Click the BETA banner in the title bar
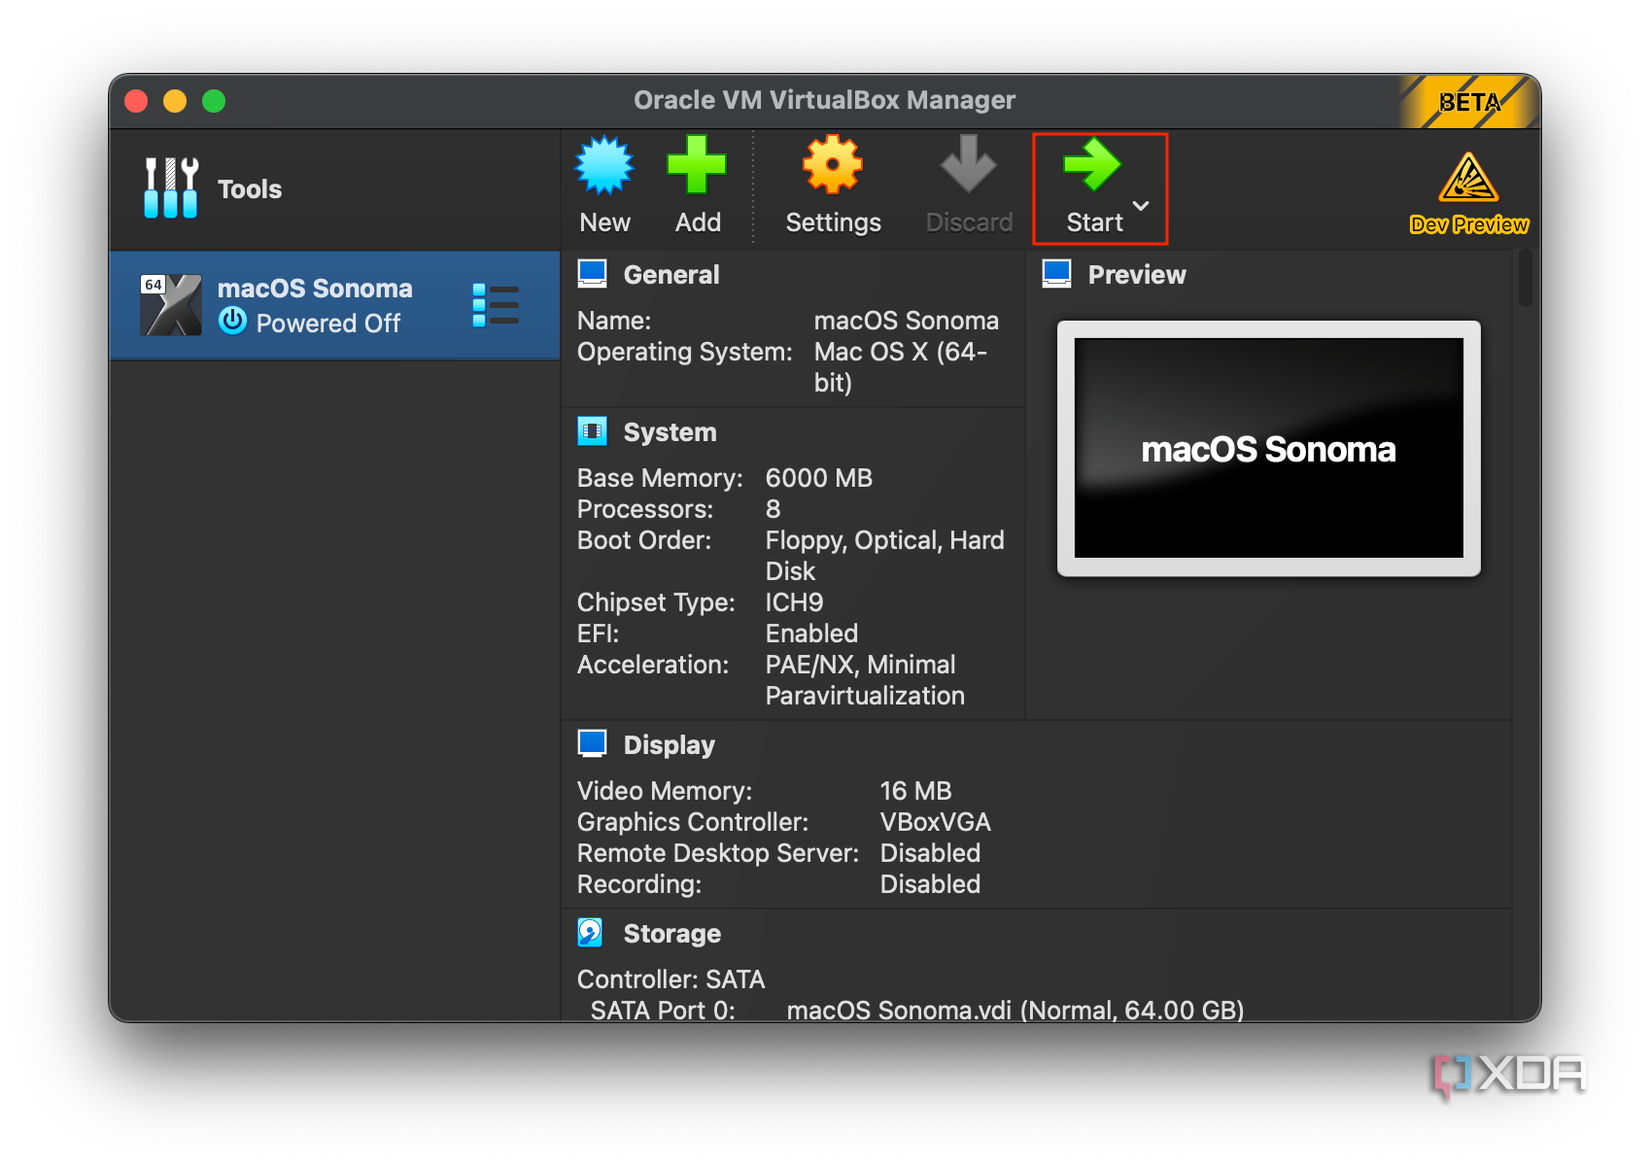1650x1166 pixels. click(x=1469, y=101)
